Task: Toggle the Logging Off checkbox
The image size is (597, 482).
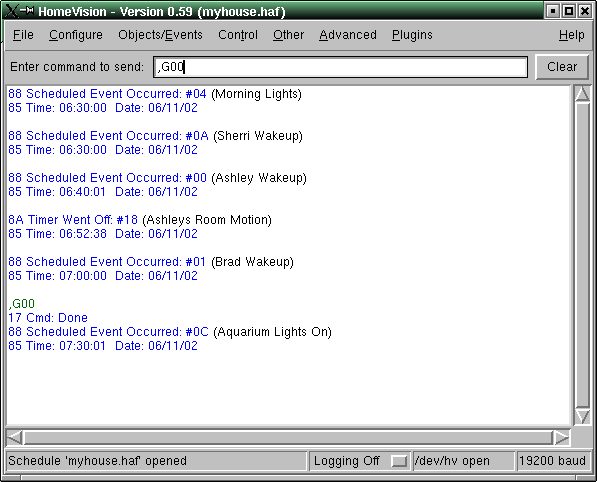Action: (399, 461)
